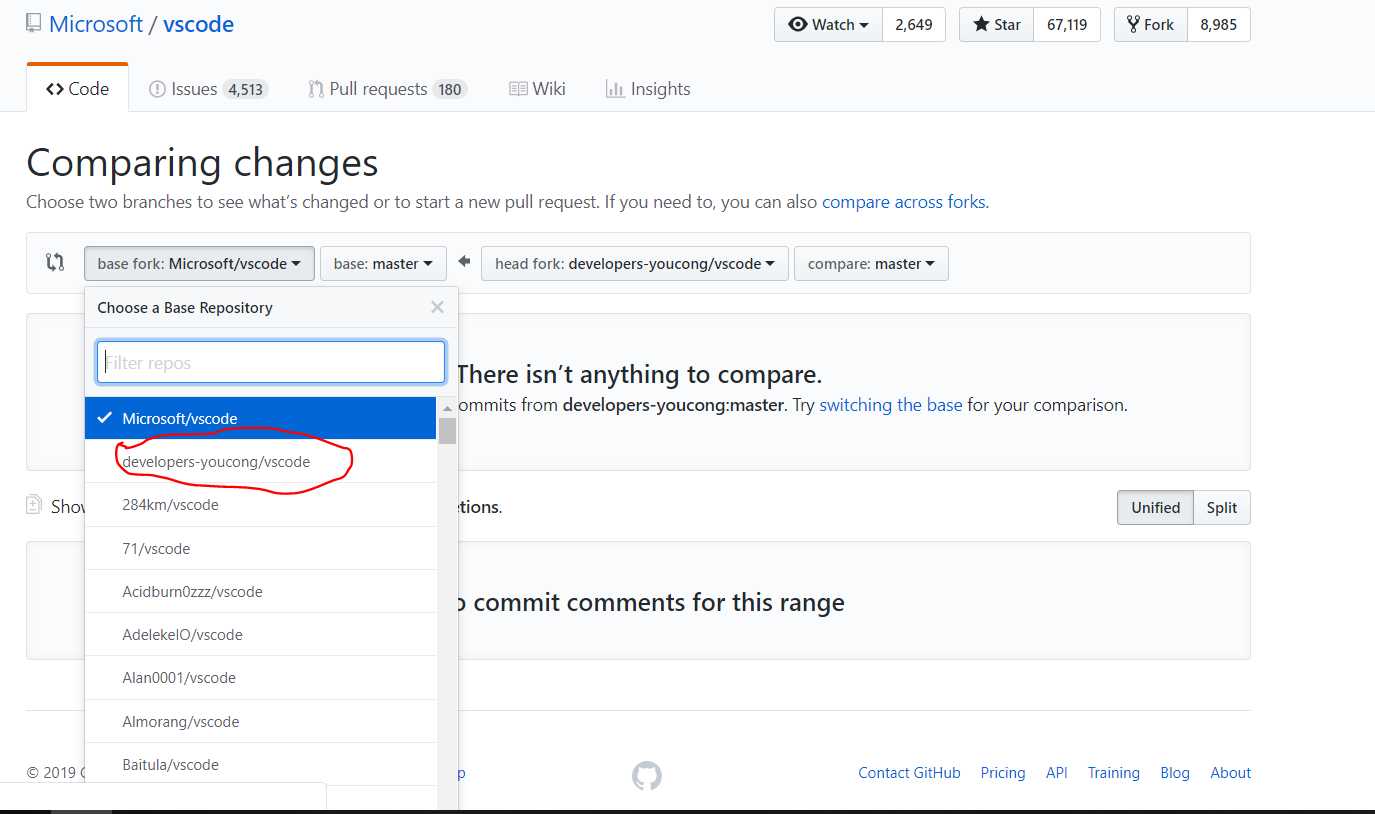
Task: Open the Insights tab
Action: tap(648, 89)
